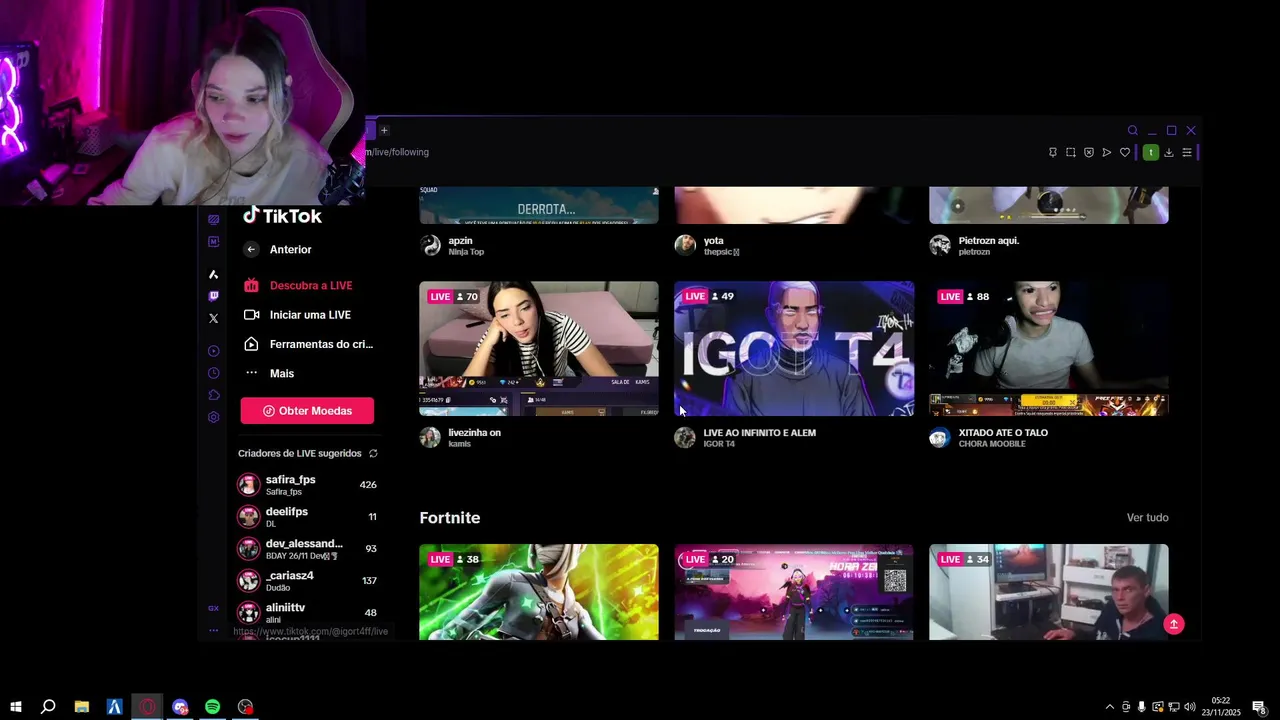Open the sidebar player icon
The width and height of the screenshot is (1280, 720).
click(213, 351)
